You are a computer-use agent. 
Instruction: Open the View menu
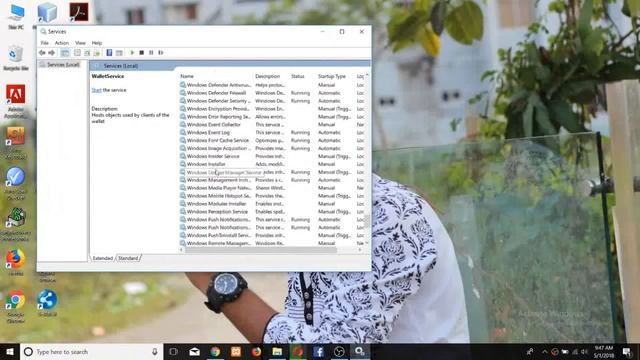click(x=80, y=43)
